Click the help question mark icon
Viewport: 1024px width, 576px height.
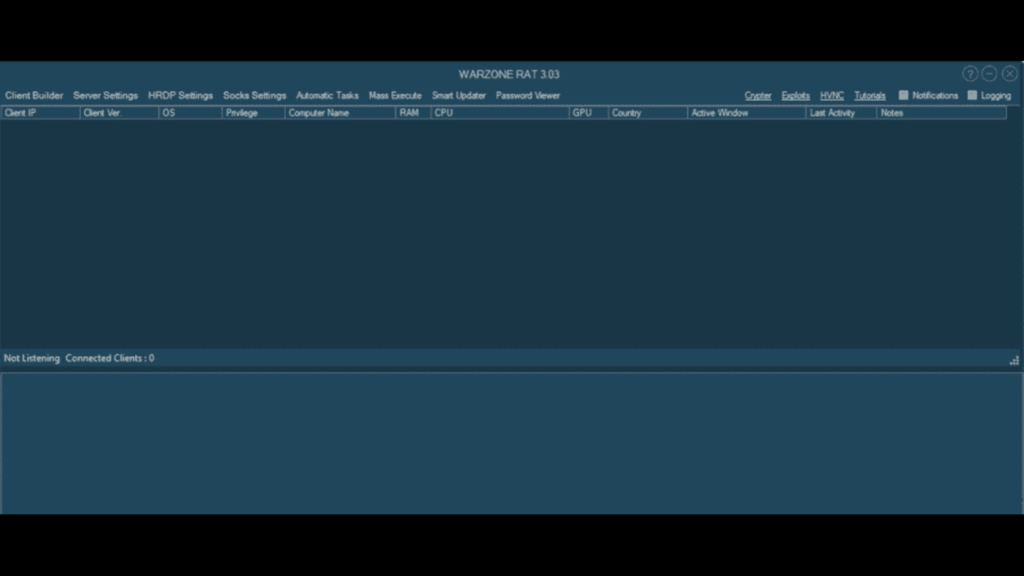pos(970,74)
